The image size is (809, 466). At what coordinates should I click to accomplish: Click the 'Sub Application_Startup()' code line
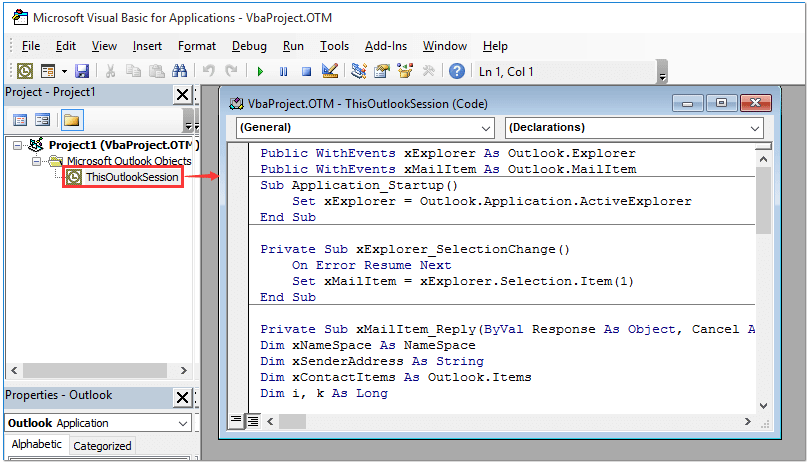click(359, 185)
